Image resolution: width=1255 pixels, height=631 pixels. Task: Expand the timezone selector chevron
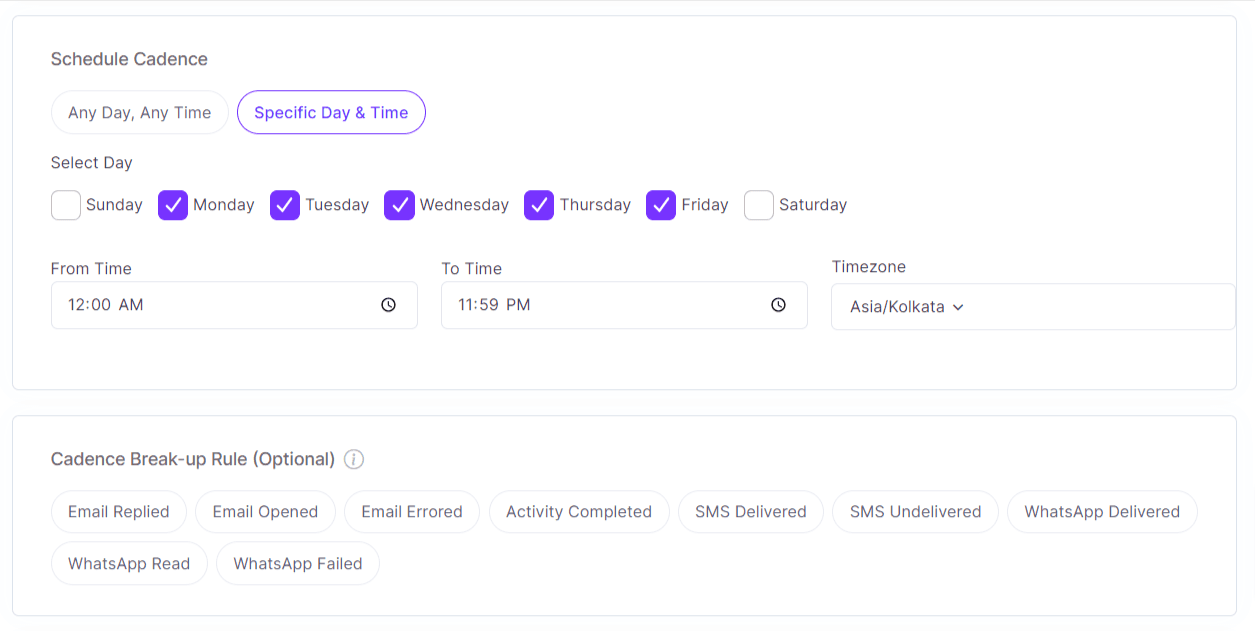point(957,307)
